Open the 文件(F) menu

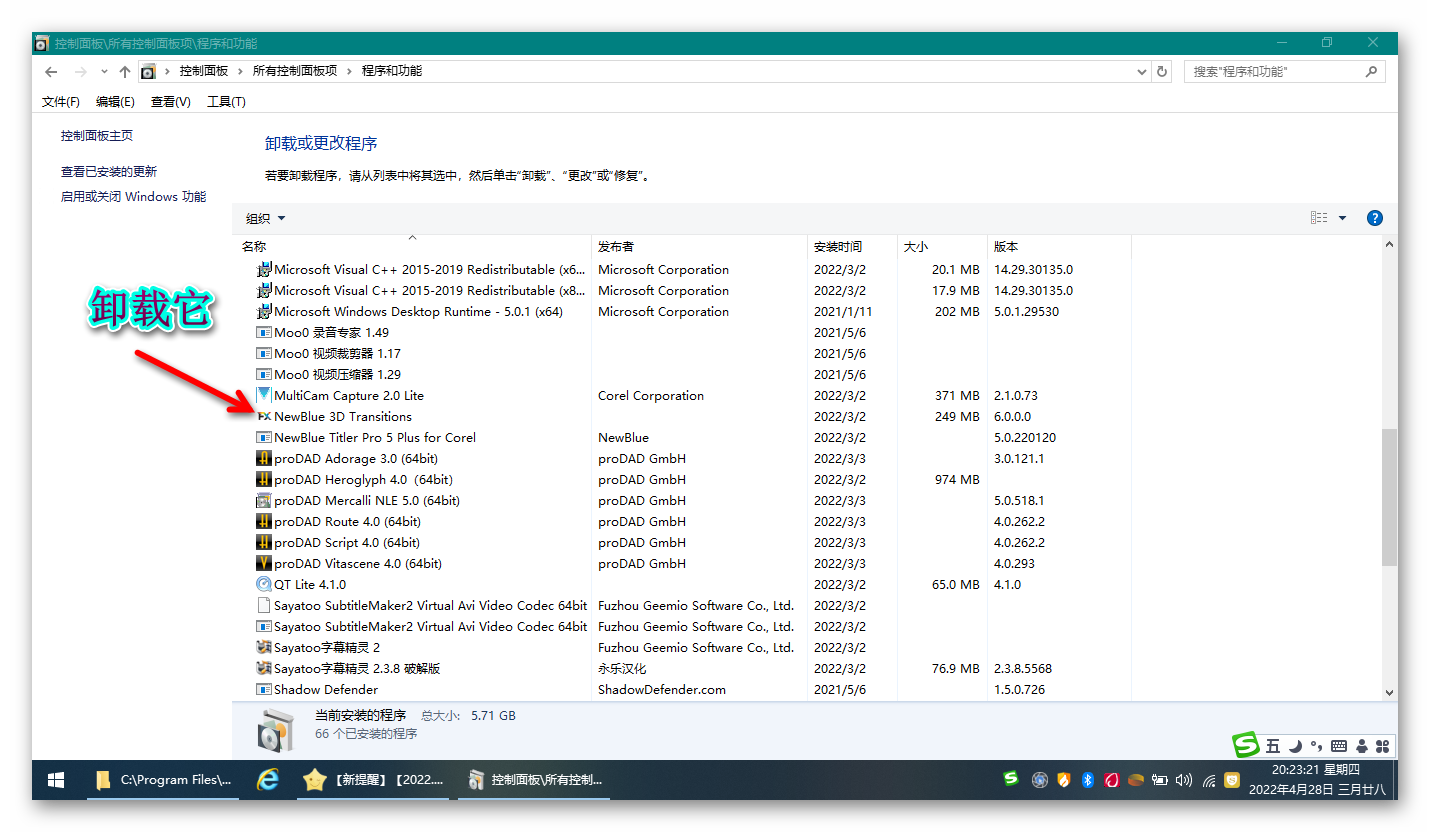point(61,102)
